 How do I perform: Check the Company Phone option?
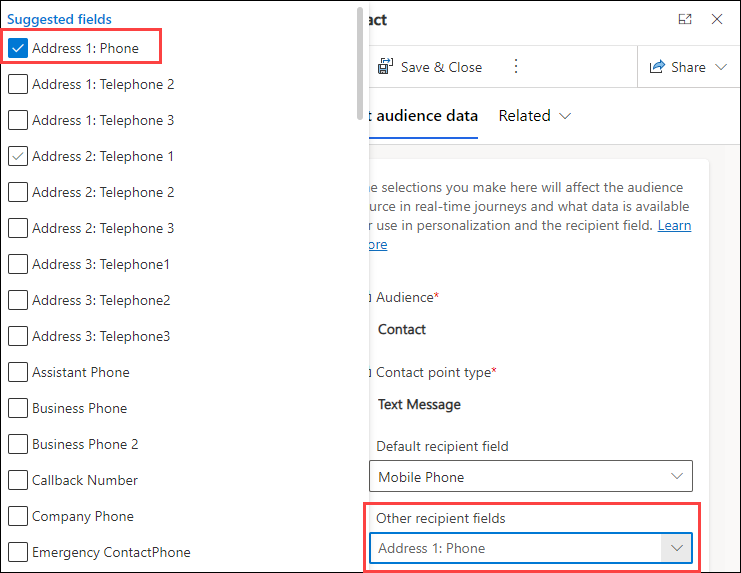tap(18, 516)
